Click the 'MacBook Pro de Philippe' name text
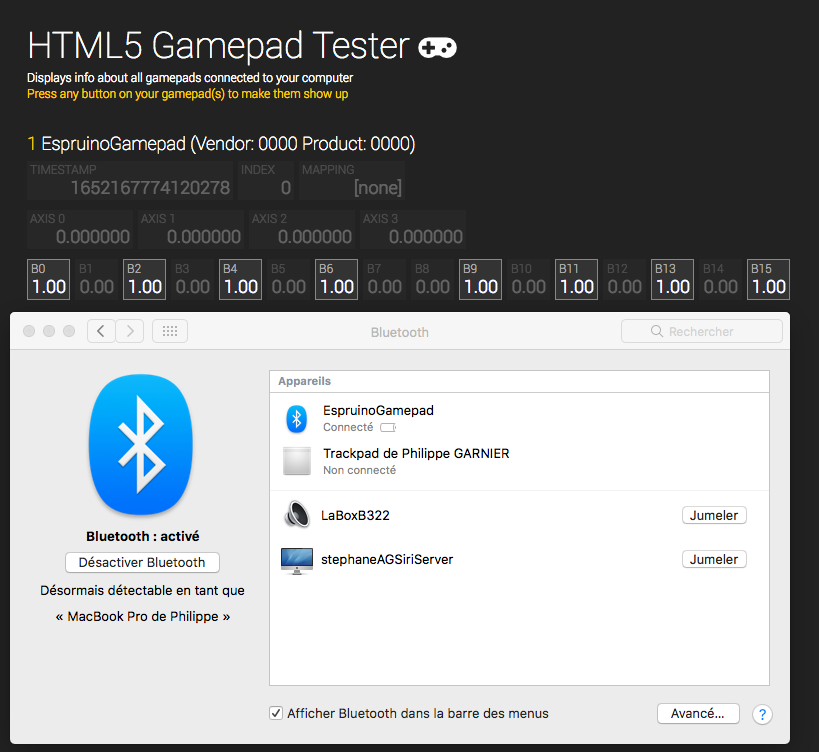819x752 pixels. point(143,617)
